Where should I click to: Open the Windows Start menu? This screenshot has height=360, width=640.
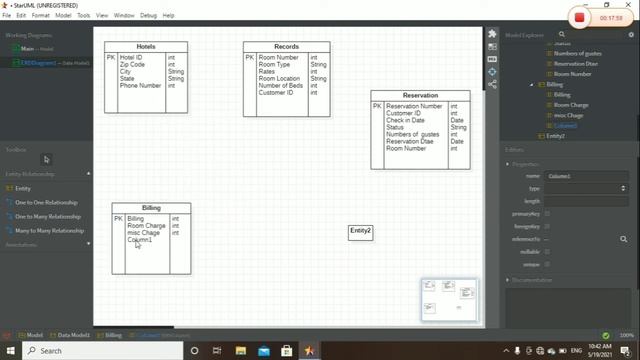click(x=11, y=351)
